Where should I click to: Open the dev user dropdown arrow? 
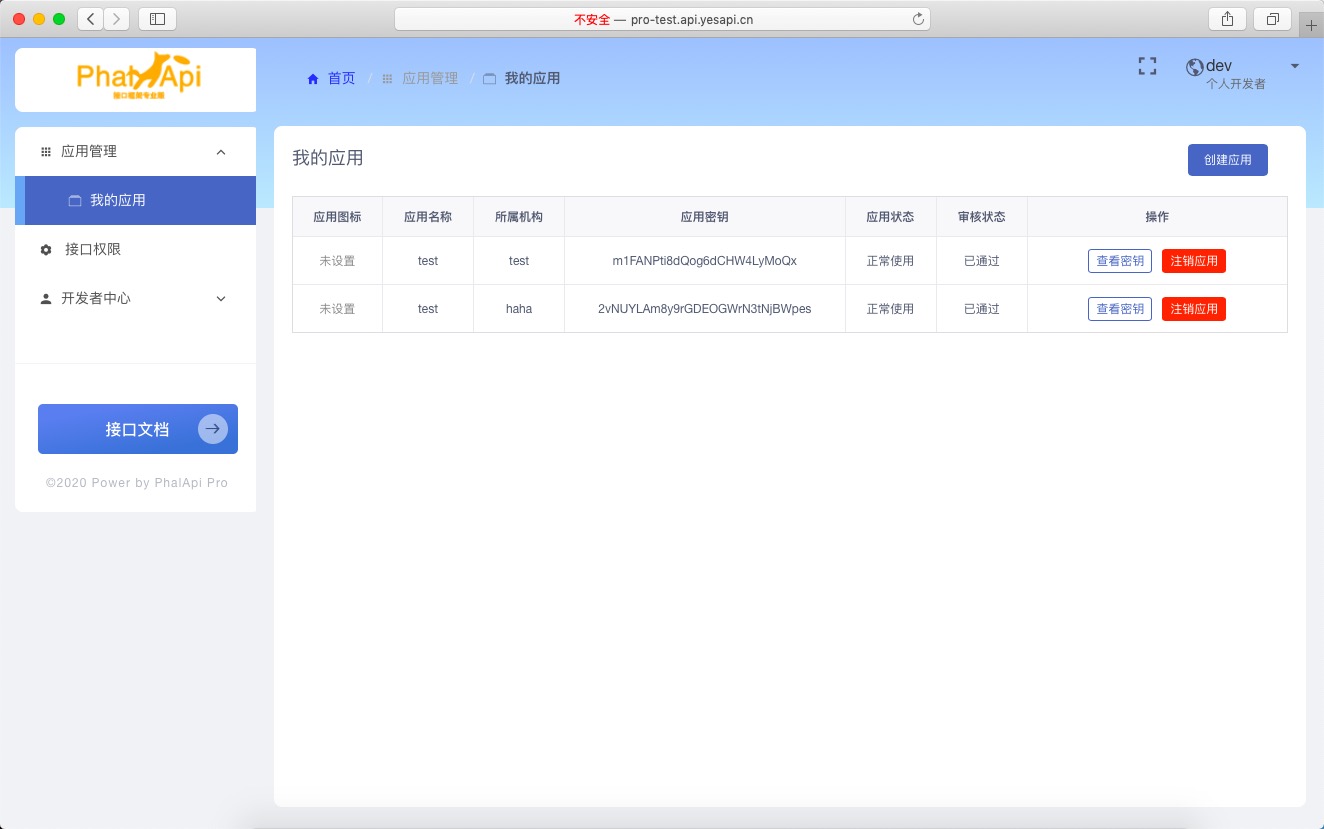pyautogui.click(x=1295, y=66)
